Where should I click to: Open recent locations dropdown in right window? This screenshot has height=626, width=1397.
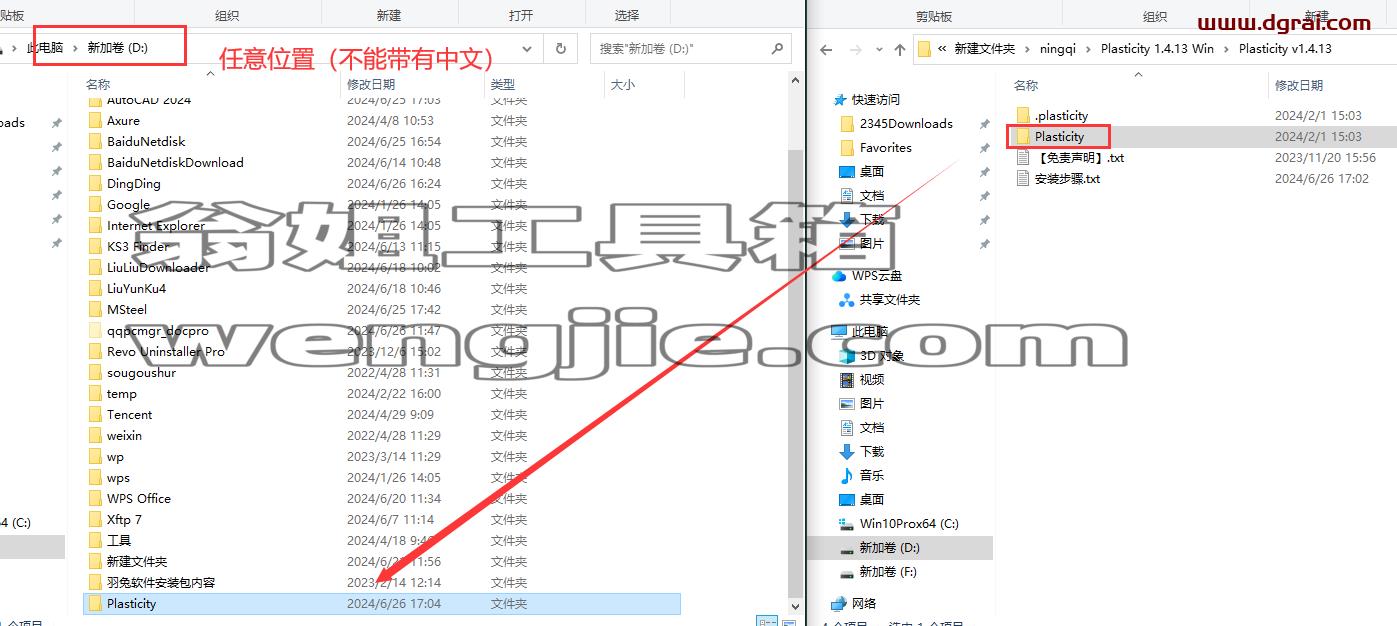879,49
